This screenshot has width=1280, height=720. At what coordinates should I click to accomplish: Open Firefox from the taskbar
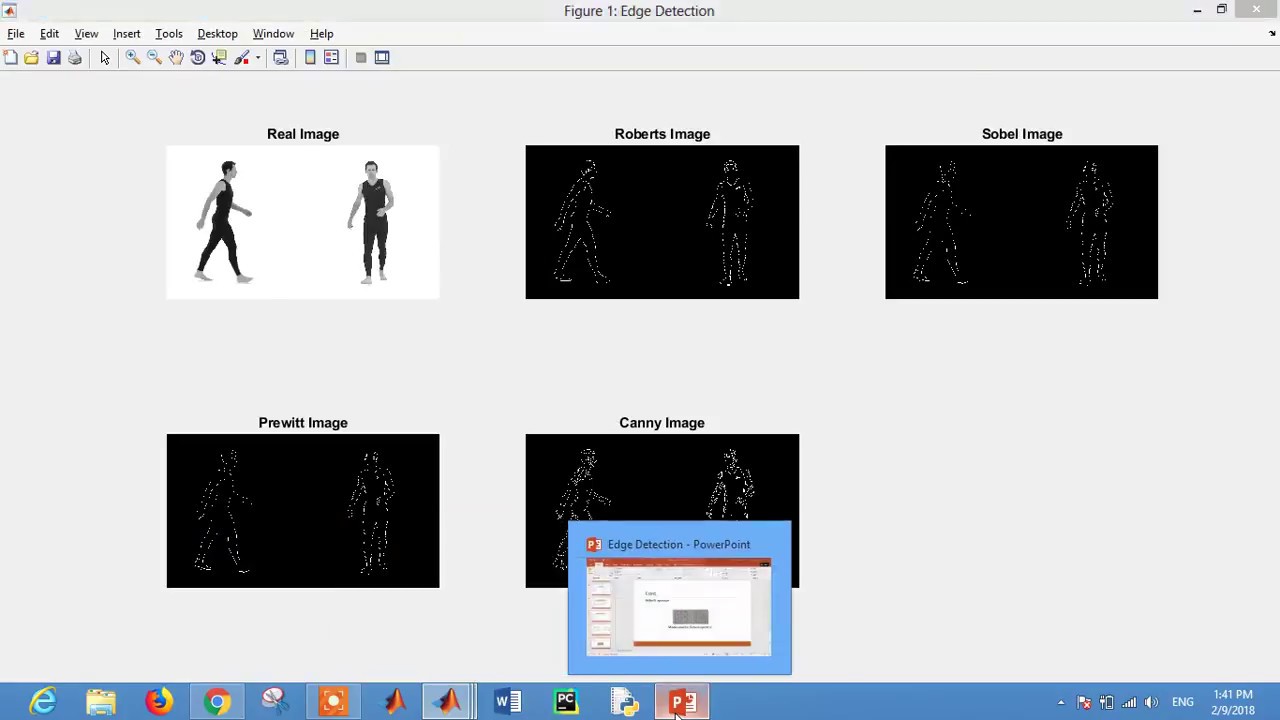(x=159, y=702)
